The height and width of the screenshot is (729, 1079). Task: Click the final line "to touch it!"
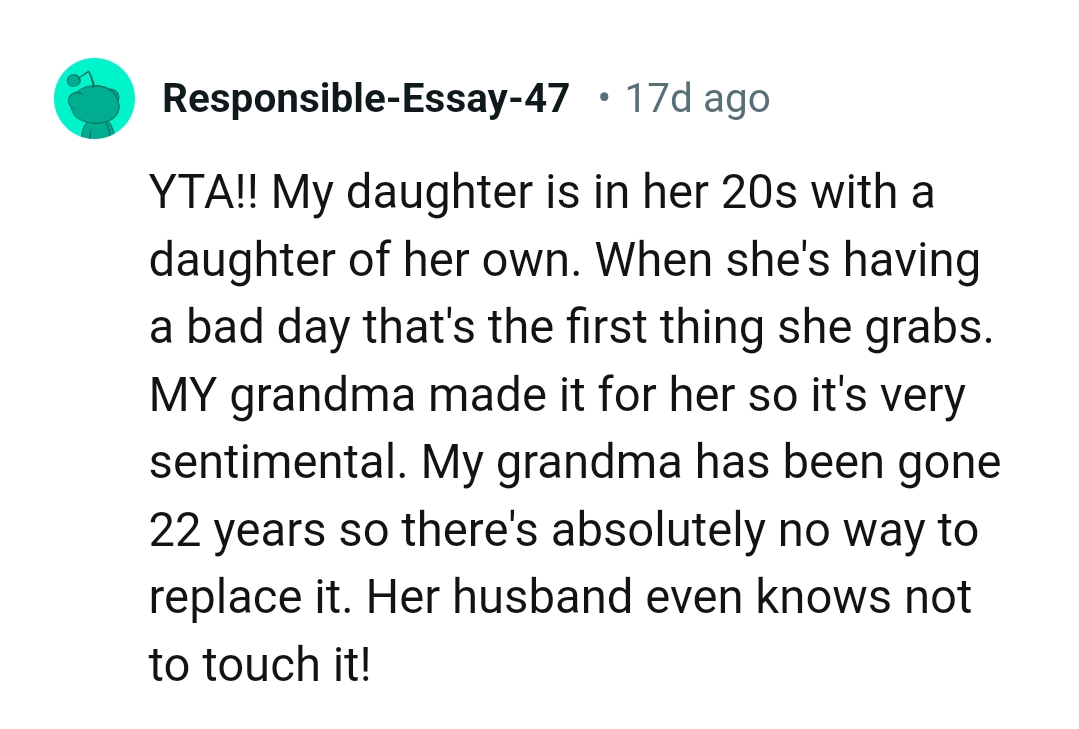coord(260,665)
